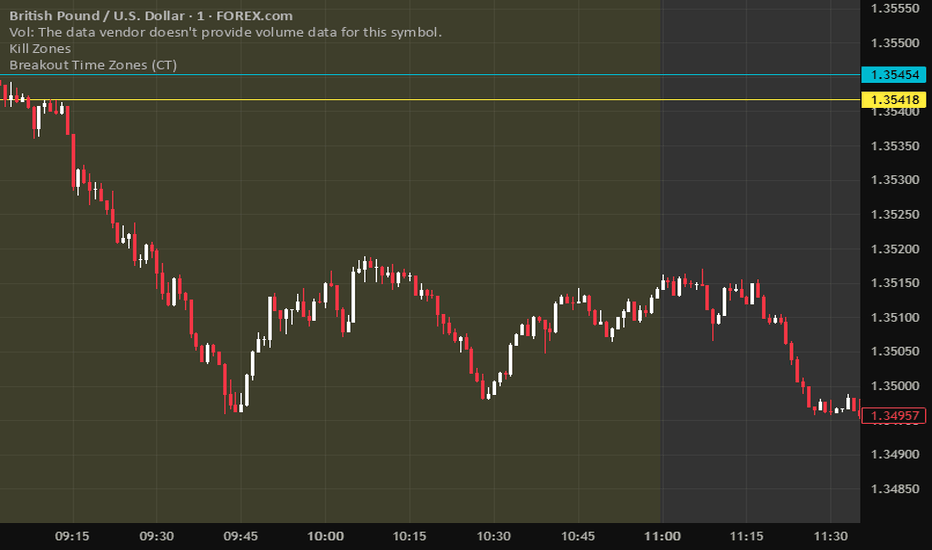Click the 11:15 time axis label
Viewport: 932px width, 550px height.
(x=747, y=536)
